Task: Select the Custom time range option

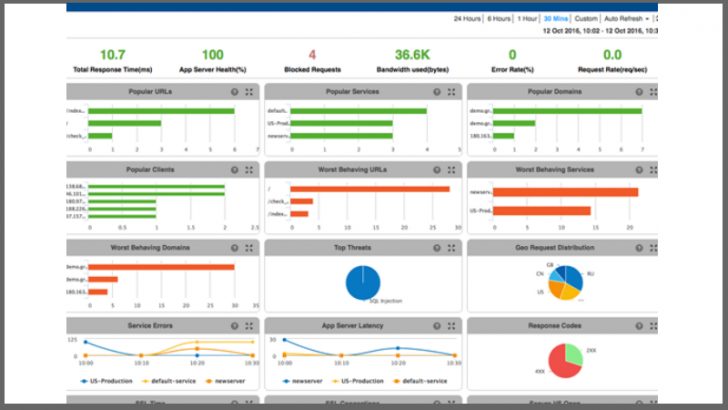Action: (586, 19)
